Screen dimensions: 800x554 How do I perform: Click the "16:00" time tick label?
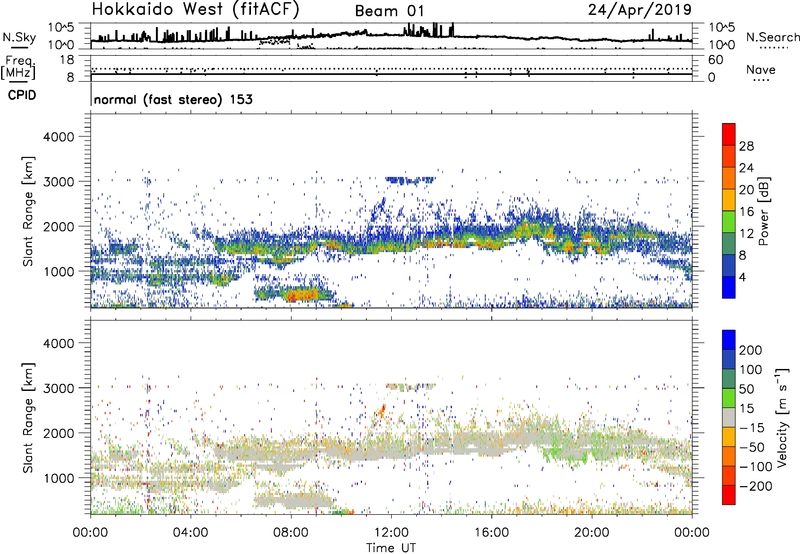pos(491,533)
